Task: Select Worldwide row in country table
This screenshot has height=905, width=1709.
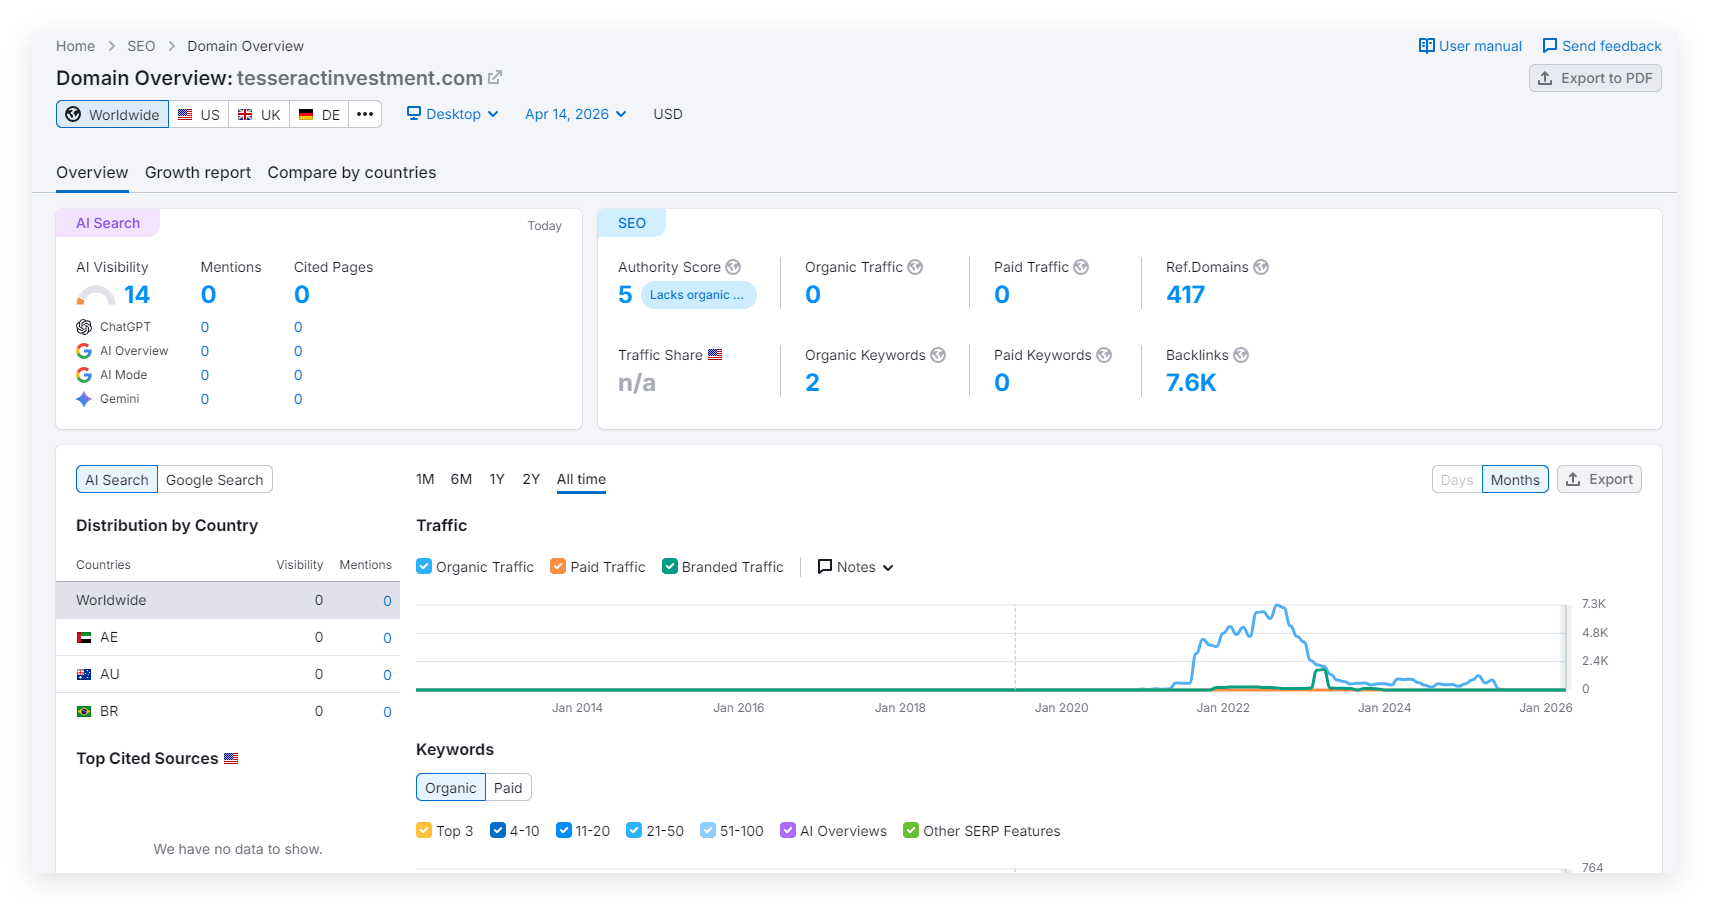Action: point(228,600)
